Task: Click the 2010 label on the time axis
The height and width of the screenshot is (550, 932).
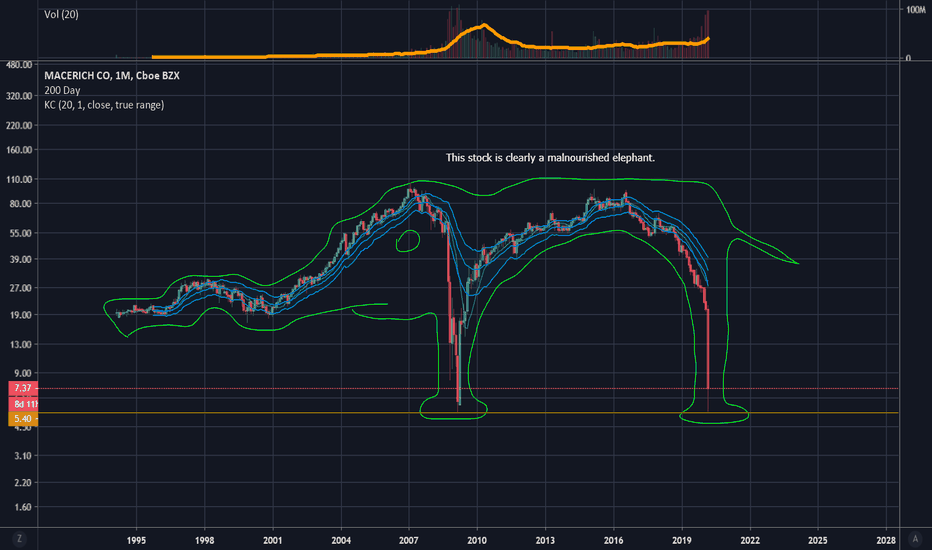Action: click(477, 540)
